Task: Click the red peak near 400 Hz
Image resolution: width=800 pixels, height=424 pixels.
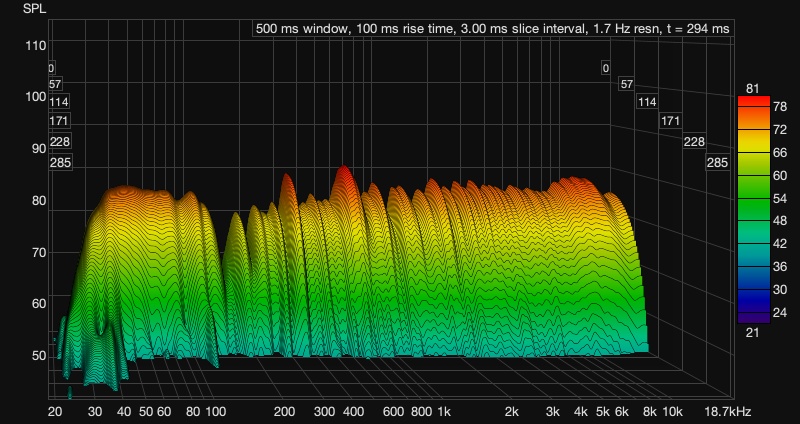Action: point(345,171)
